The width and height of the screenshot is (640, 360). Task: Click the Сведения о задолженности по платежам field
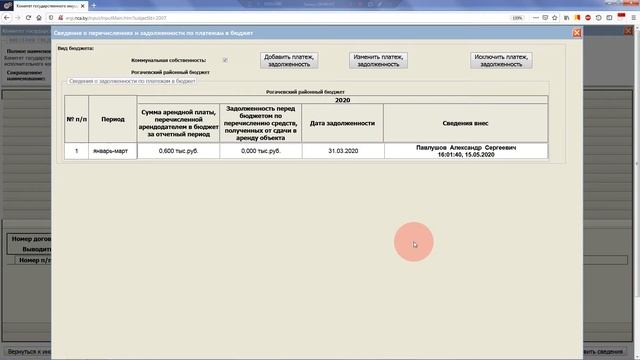click(132, 81)
